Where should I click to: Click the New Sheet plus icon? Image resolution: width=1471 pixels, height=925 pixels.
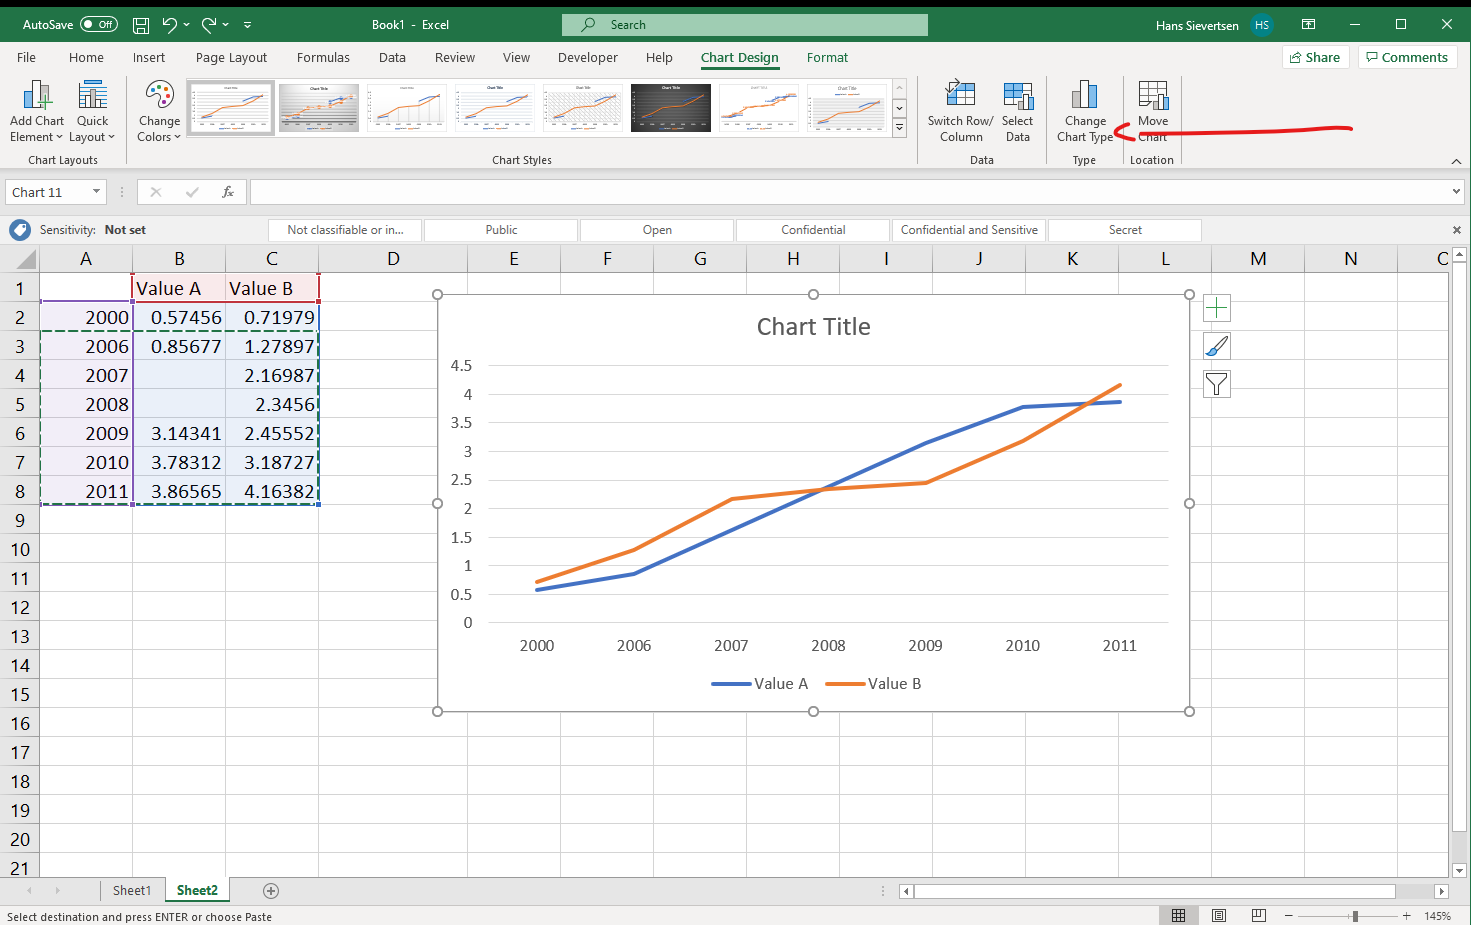(x=270, y=890)
